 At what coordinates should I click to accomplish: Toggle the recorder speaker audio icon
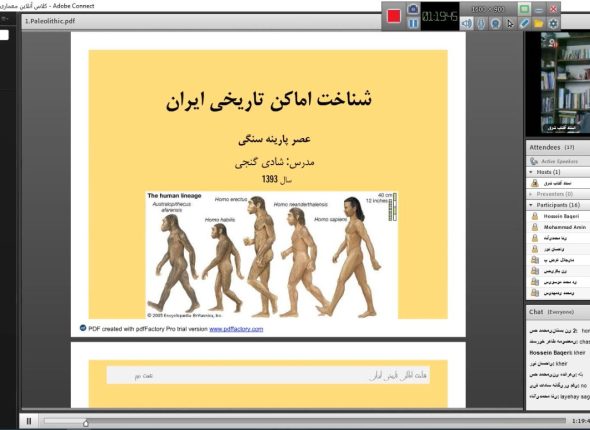tap(467, 23)
